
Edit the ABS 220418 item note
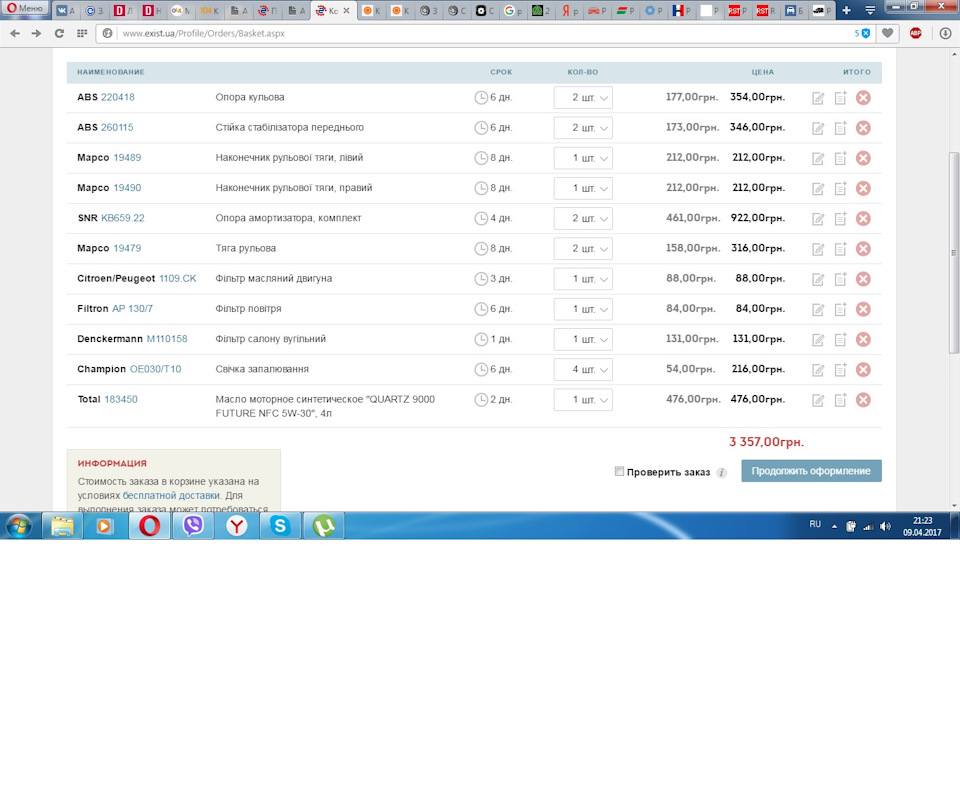click(818, 98)
